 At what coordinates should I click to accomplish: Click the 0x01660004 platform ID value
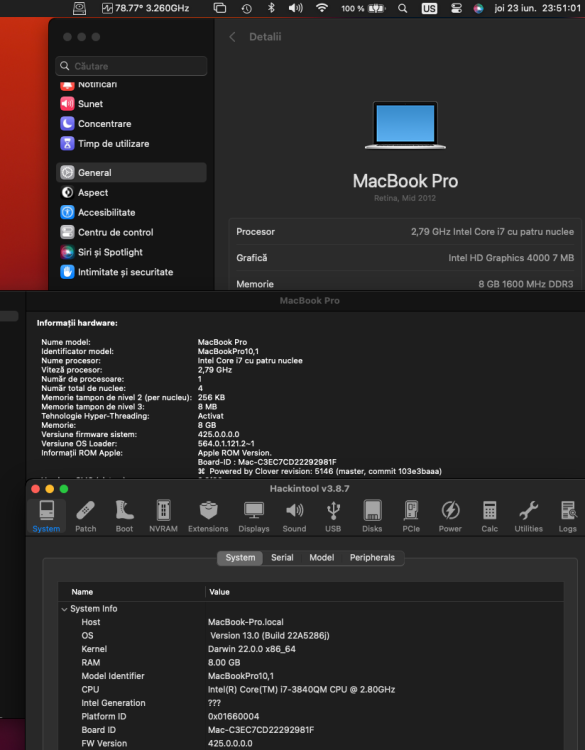(x=233, y=717)
